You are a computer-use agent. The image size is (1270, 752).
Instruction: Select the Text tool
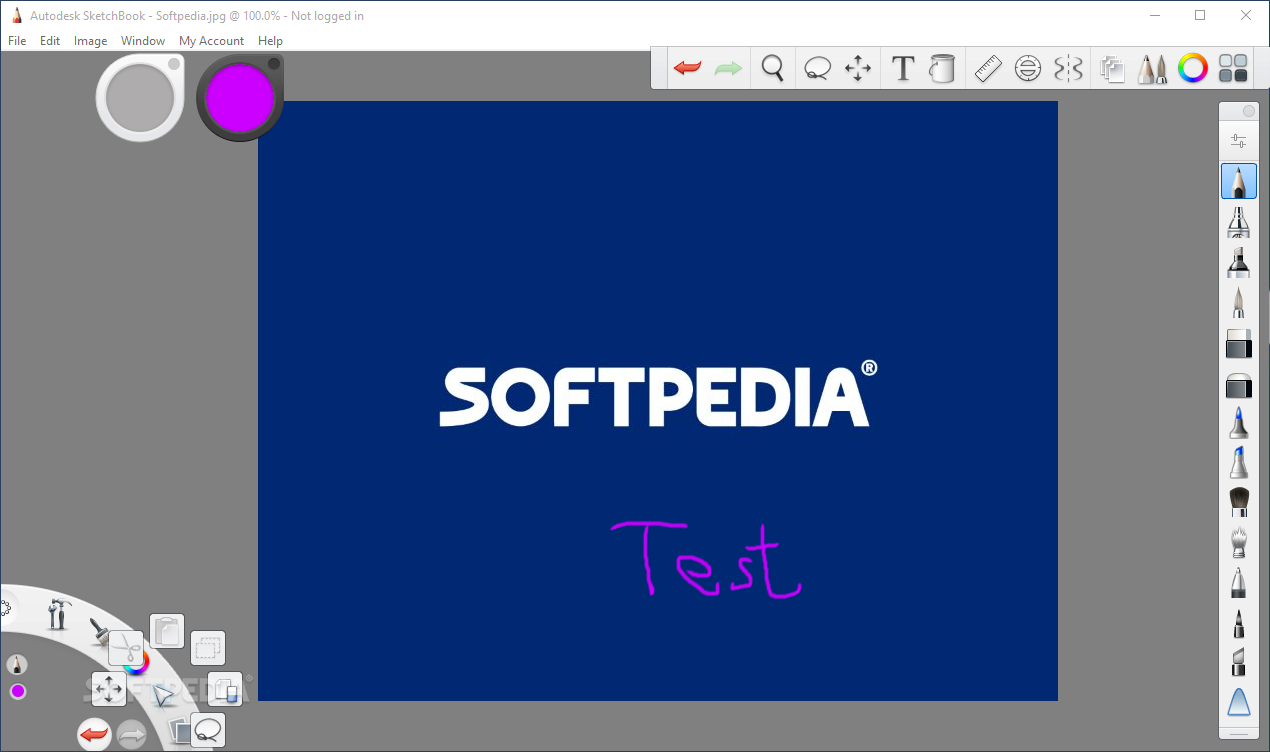[903, 68]
